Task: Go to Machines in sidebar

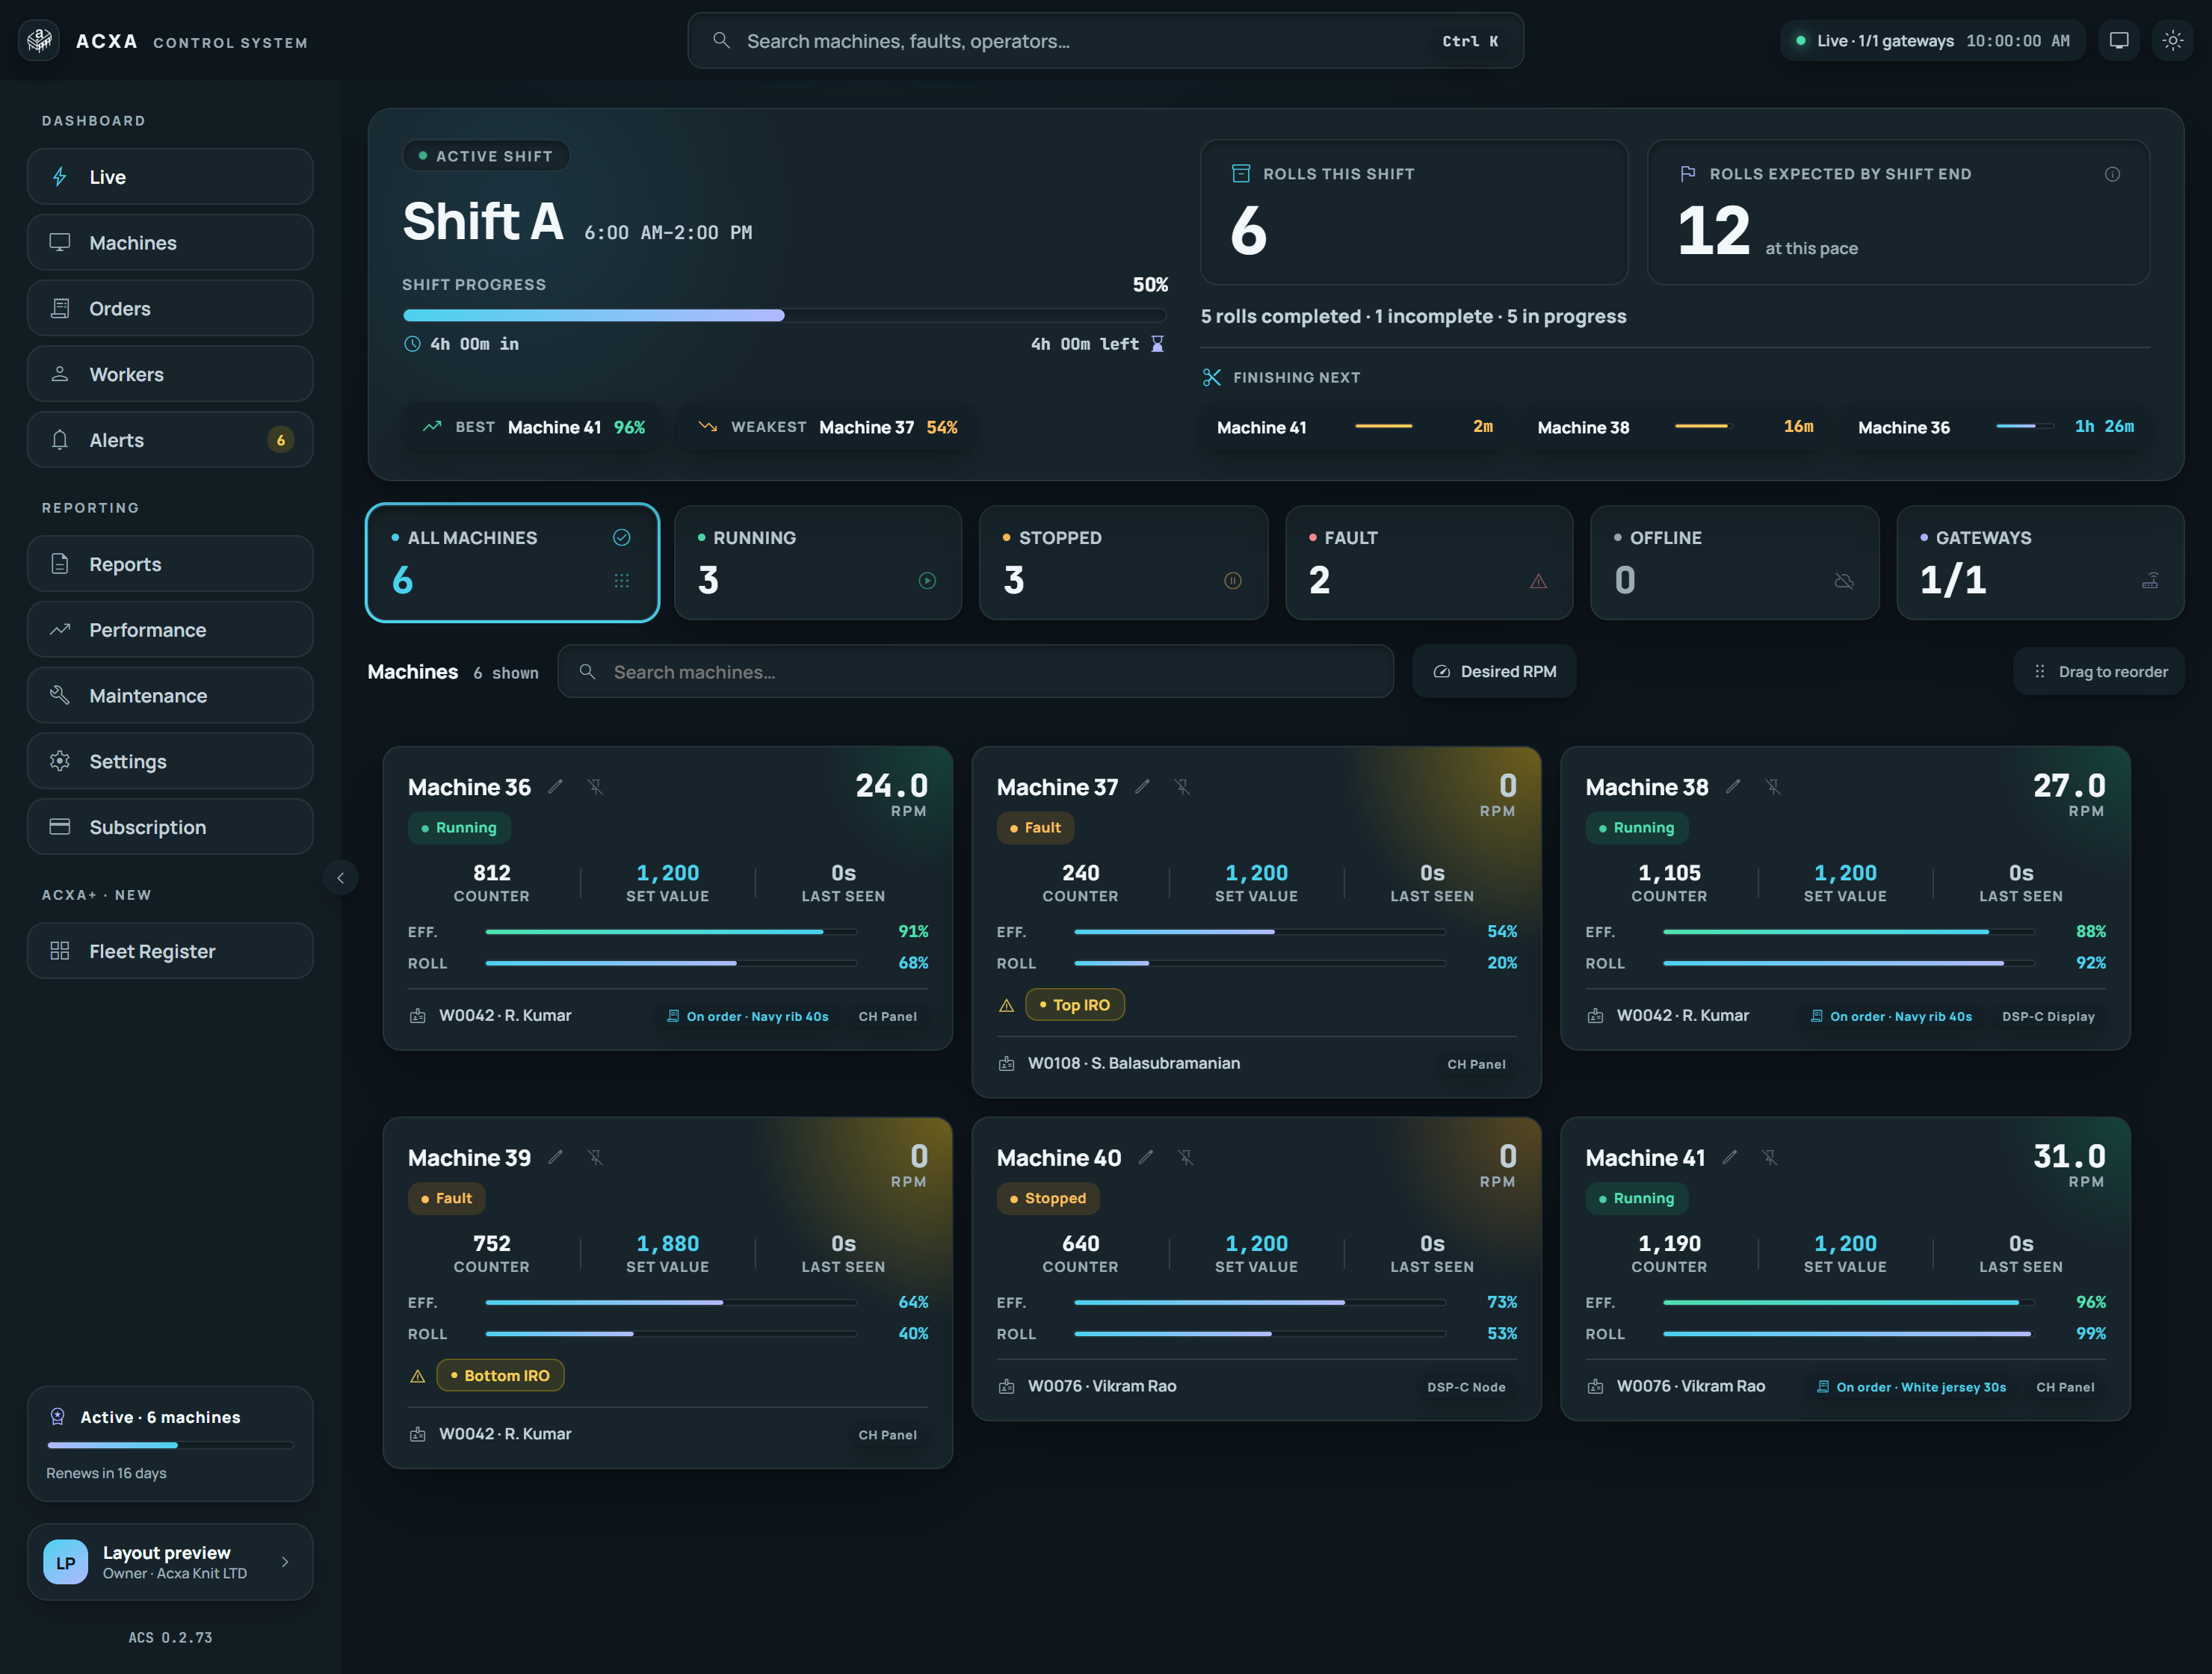Action: point(170,243)
